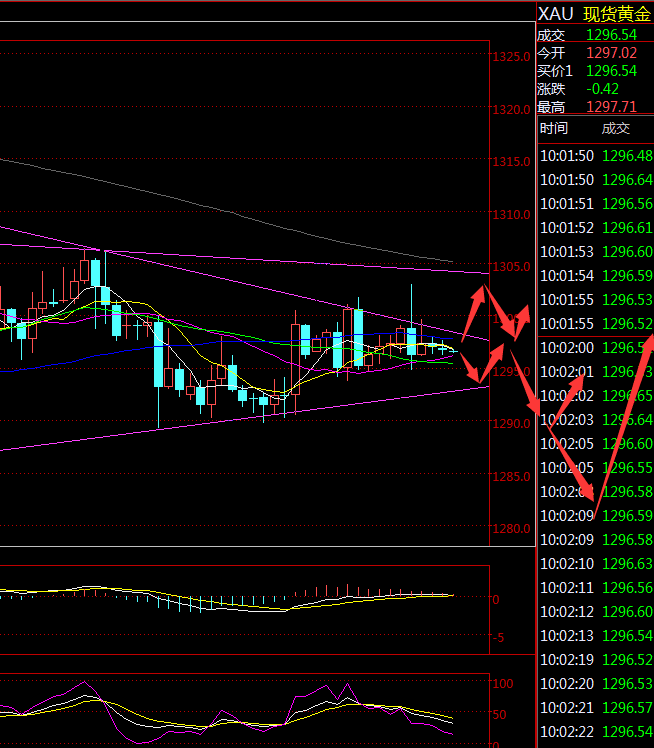
Task: Click the 买价1 1296.54 value
Action: pyautogui.click(x=611, y=71)
